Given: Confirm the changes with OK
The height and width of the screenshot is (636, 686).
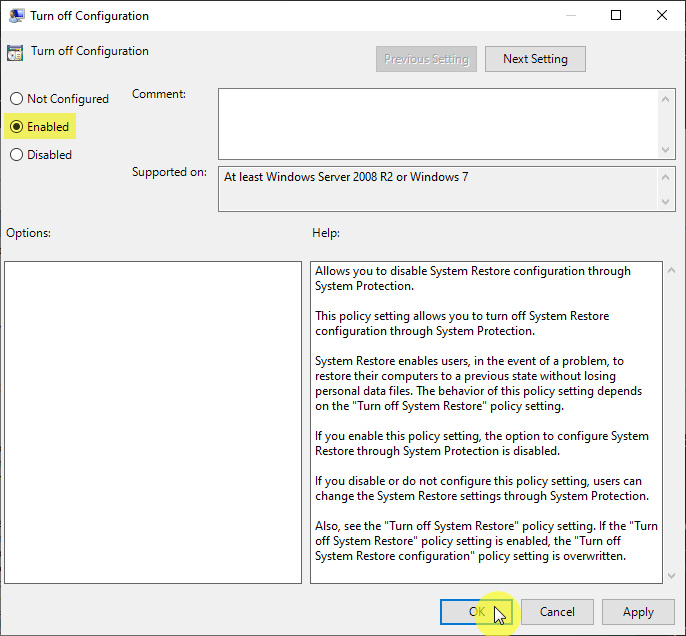Looking at the screenshot, I should (x=477, y=612).
